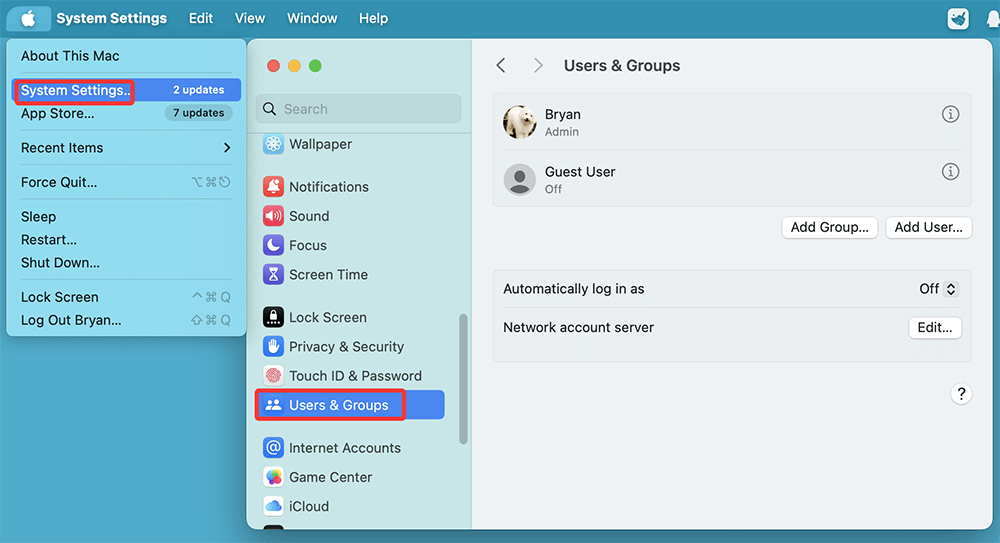Open Privacy & Security hand icon
The height and width of the screenshot is (543, 1000).
coord(273,346)
